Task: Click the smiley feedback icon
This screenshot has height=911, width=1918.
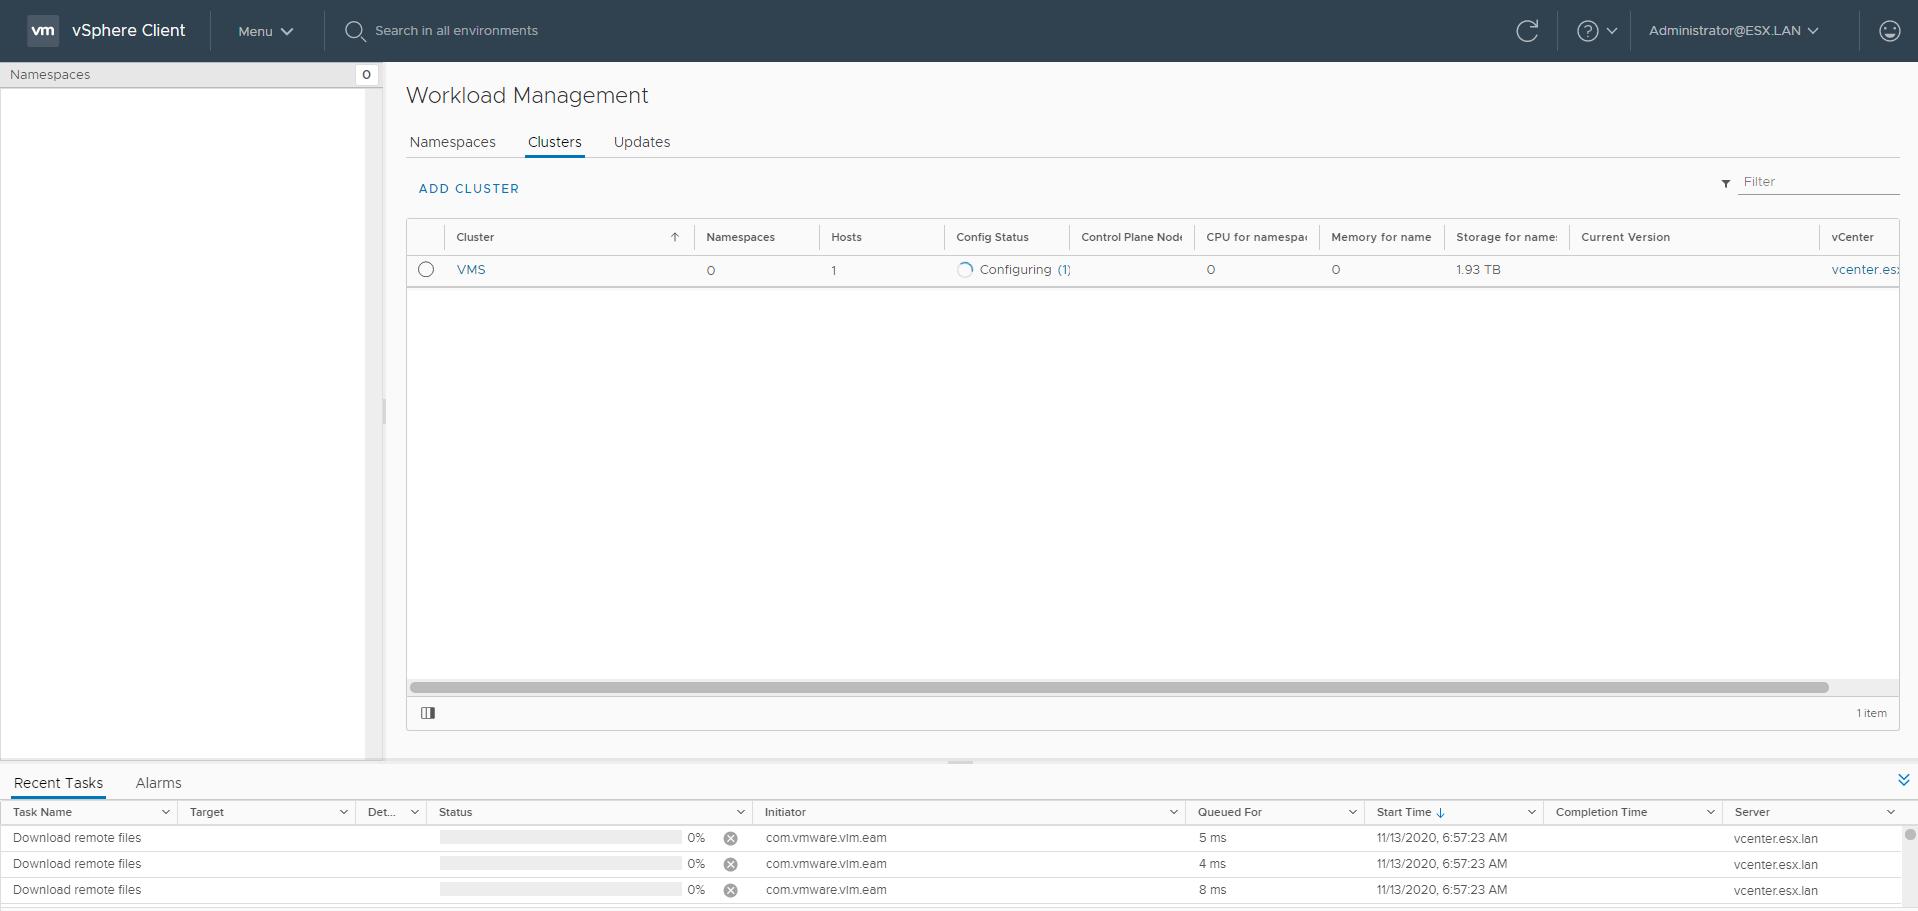Action: (x=1889, y=31)
